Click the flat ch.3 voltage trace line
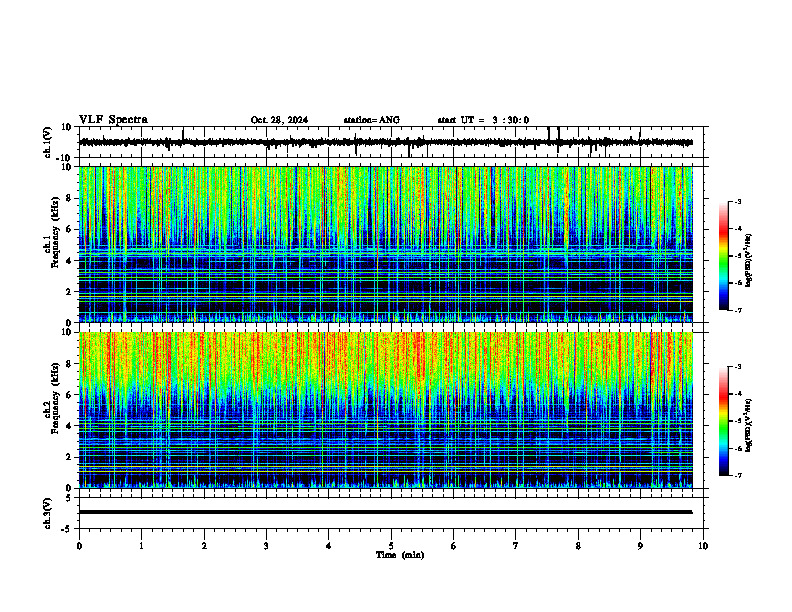792x612 pixels. 385,512
